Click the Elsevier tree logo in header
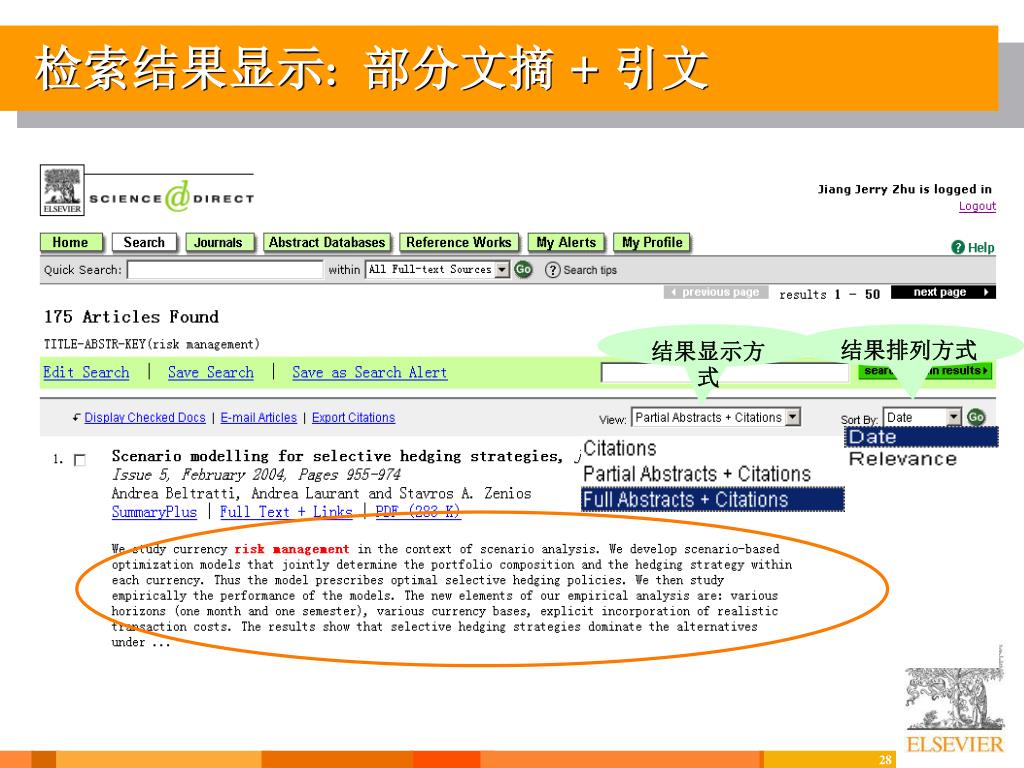 [x=62, y=190]
